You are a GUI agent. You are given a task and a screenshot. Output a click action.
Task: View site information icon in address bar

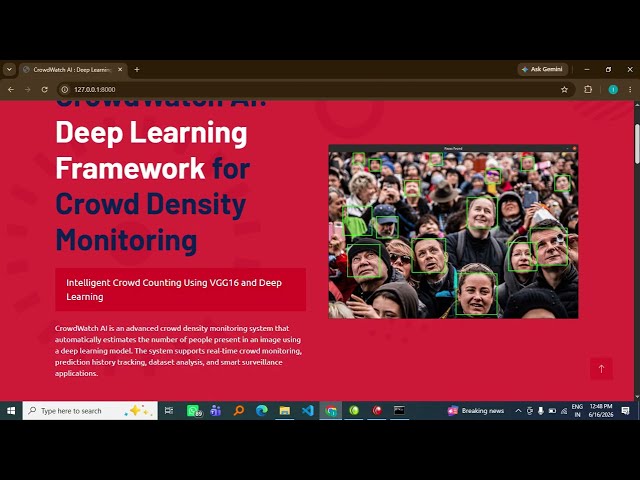pos(64,89)
